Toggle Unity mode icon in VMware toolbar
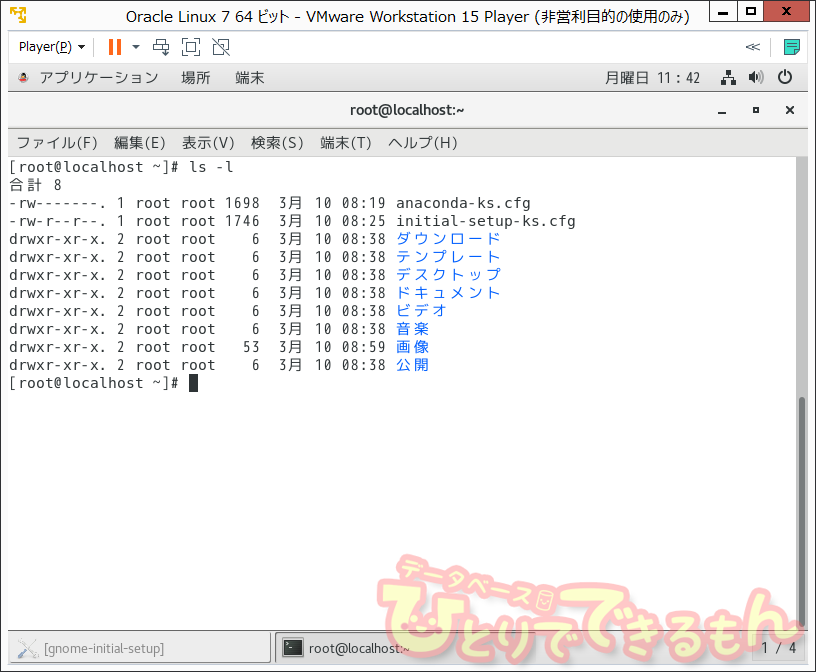 [221, 47]
